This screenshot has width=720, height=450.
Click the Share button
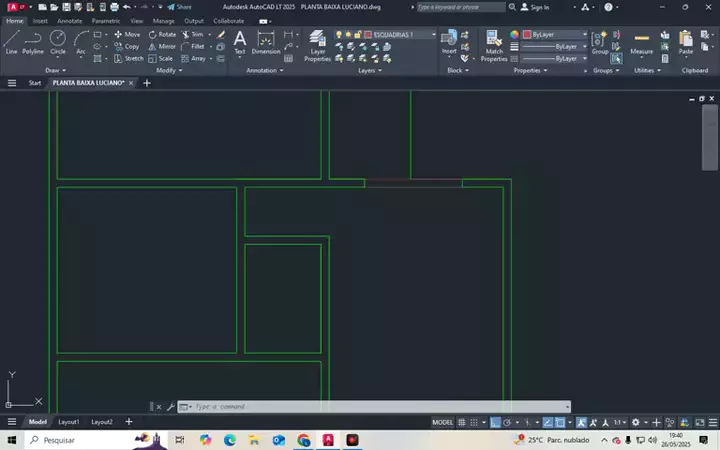[x=179, y=6]
